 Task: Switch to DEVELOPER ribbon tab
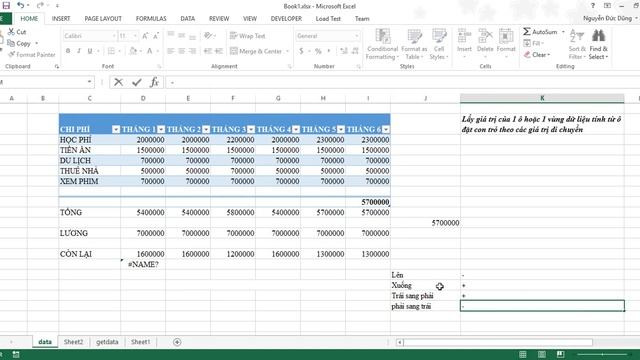(286, 19)
